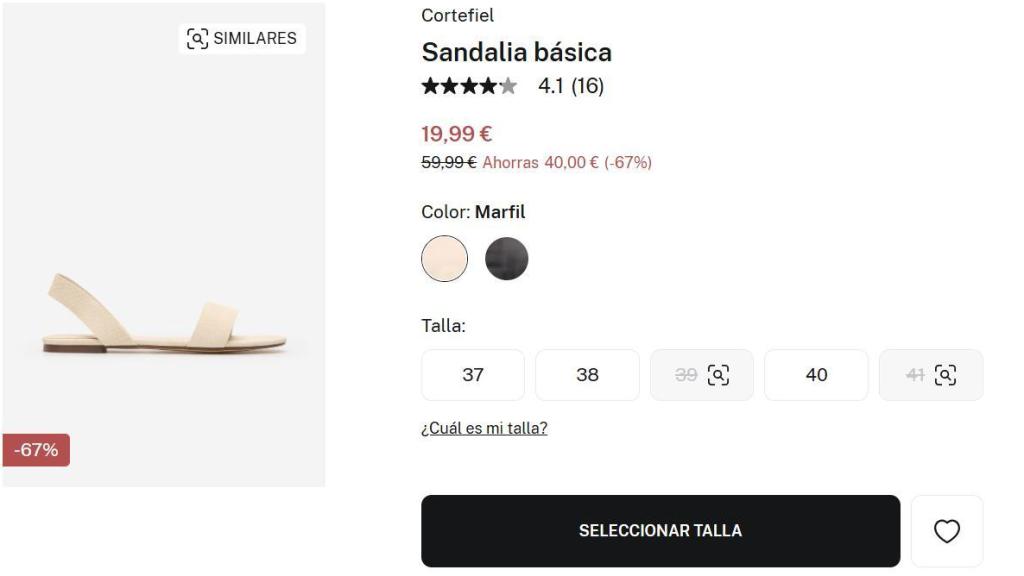Click the Sandalia básica product title
Screen dimensions: 1024x576
click(x=517, y=52)
